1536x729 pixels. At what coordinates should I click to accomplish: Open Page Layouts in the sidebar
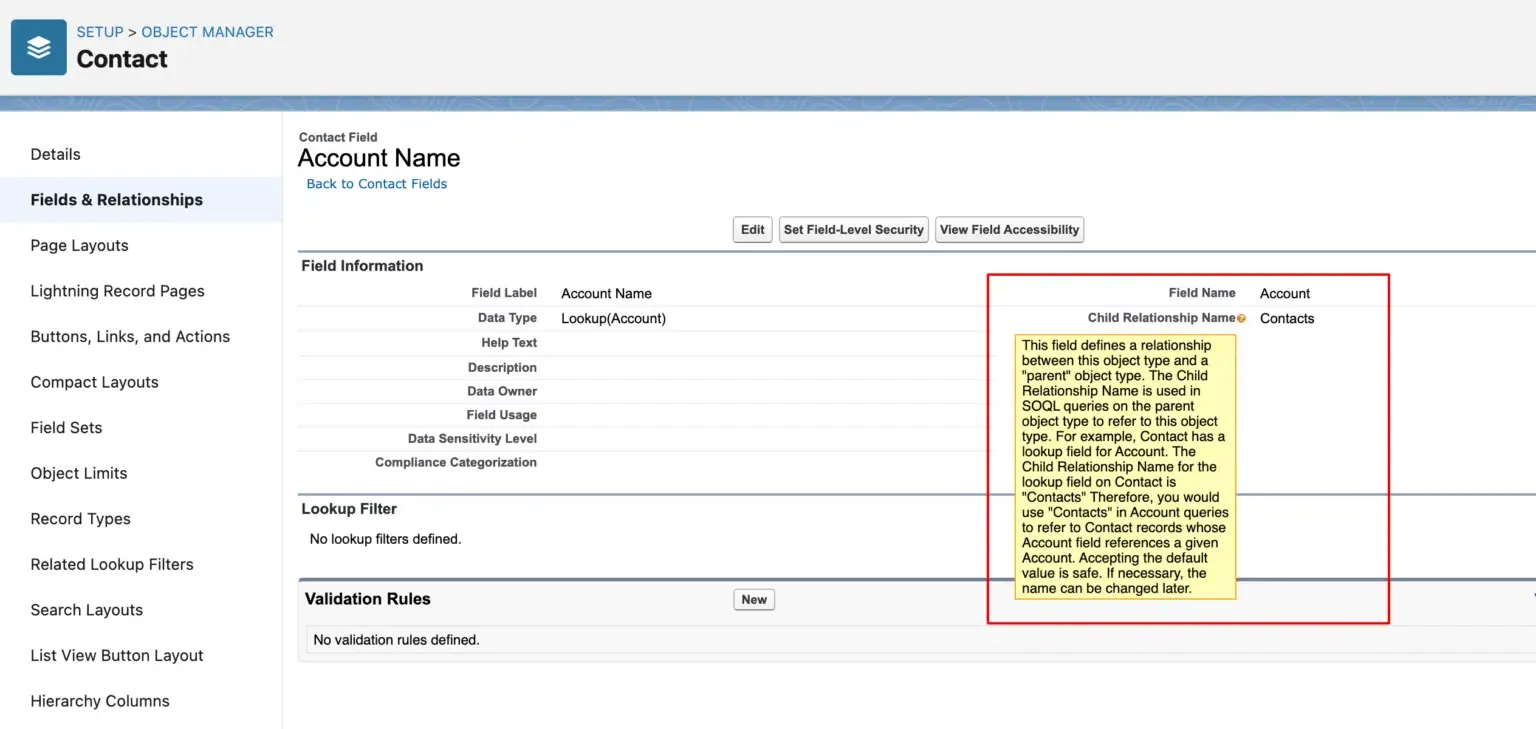pyautogui.click(x=80, y=246)
